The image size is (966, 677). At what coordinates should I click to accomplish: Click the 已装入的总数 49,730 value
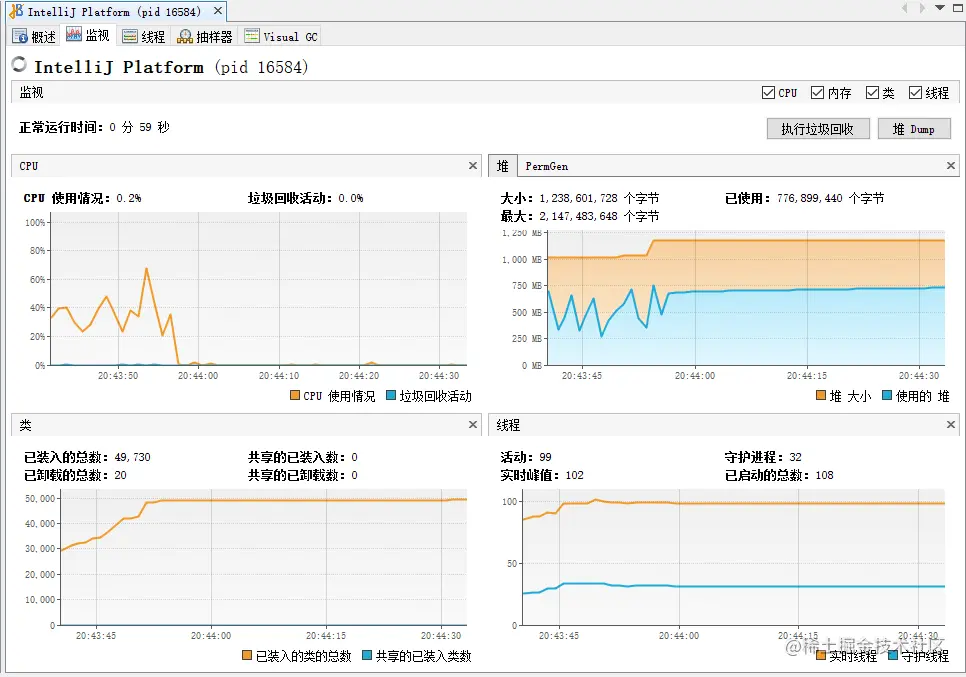click(x=132, y=457)
